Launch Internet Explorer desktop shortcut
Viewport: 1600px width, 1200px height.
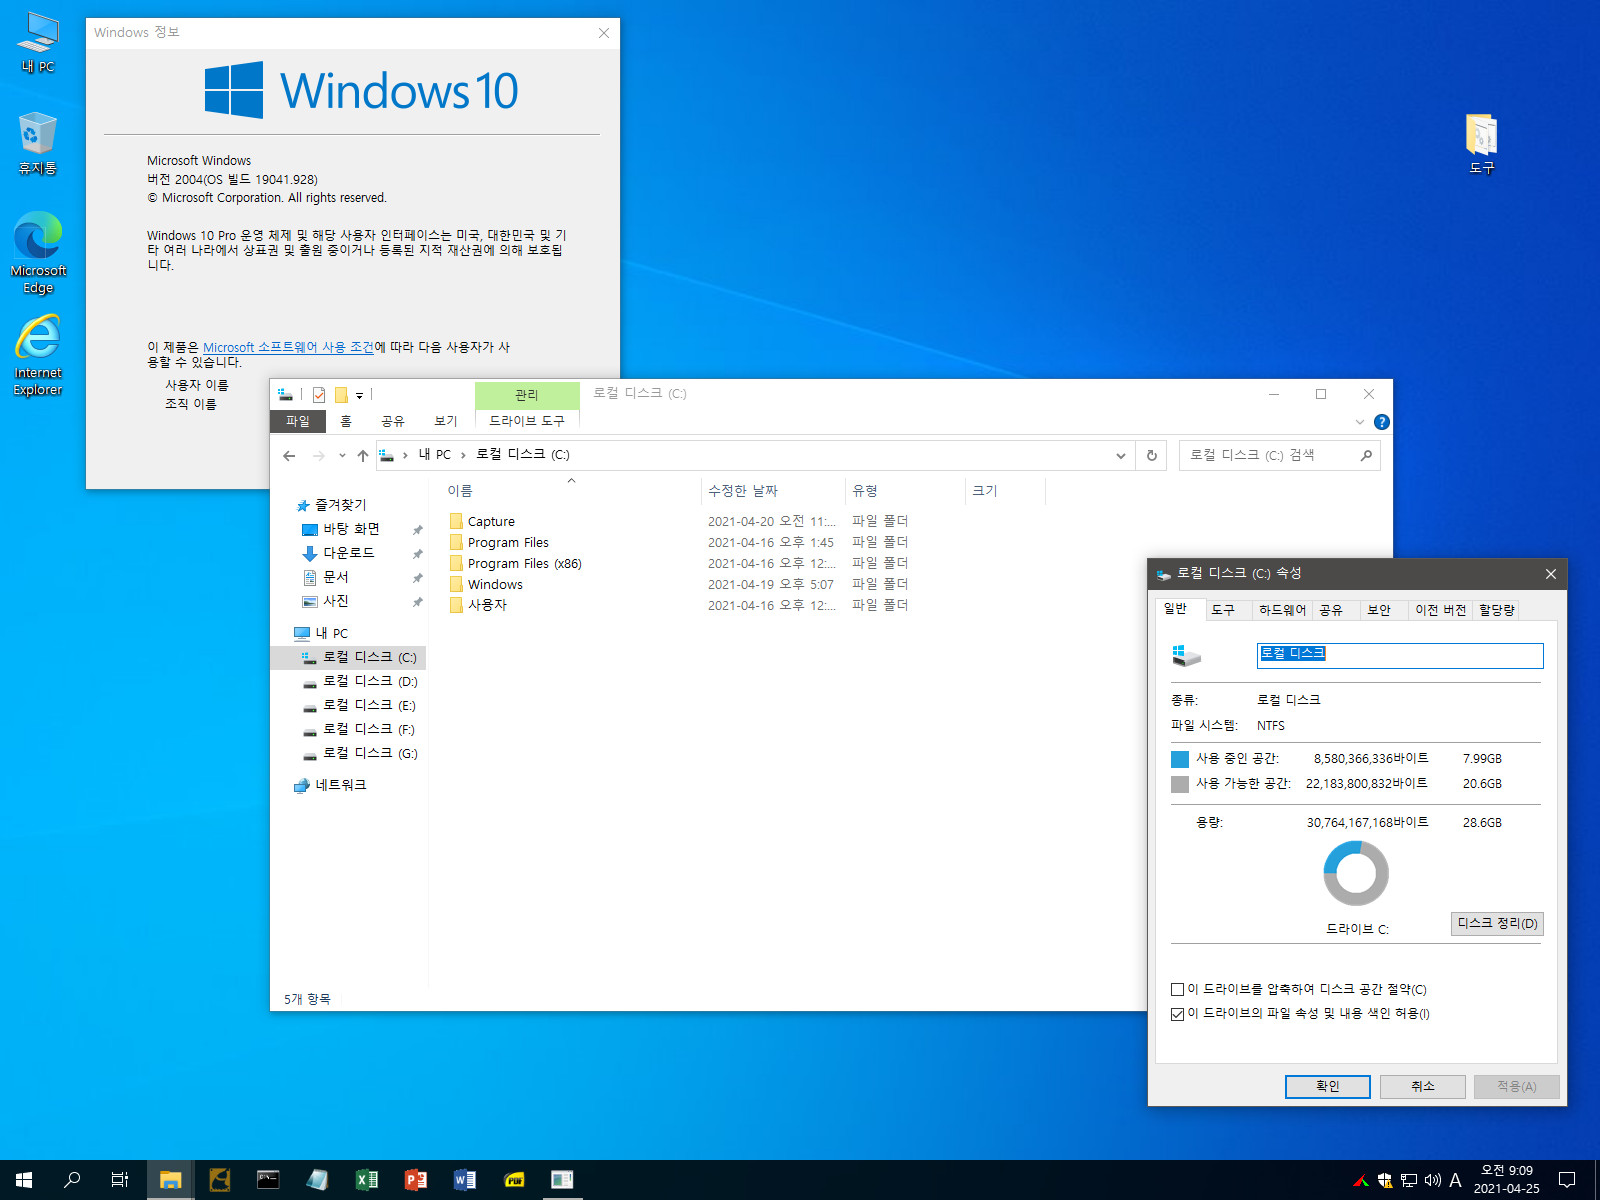pos(38,355)
